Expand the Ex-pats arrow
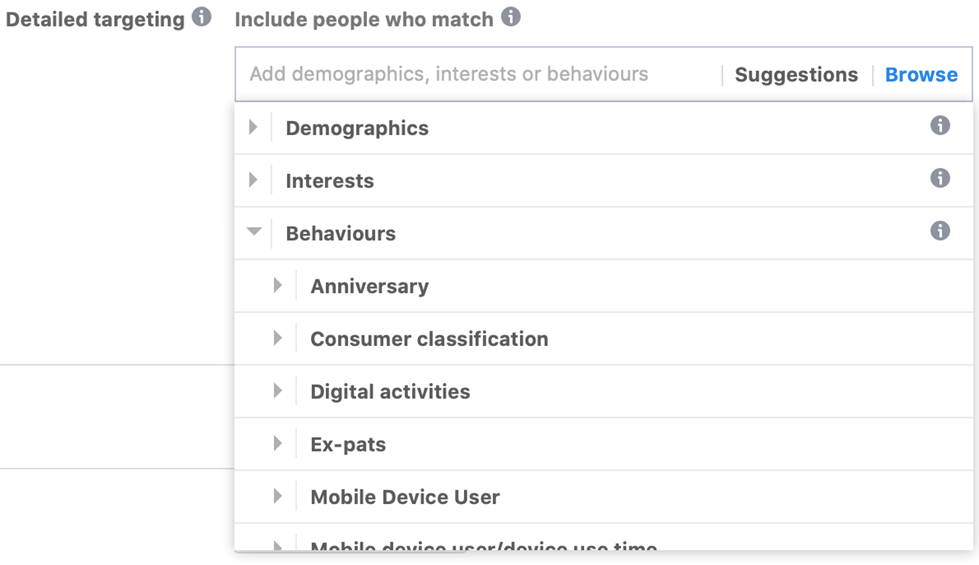979x565 pixels. 278,443
